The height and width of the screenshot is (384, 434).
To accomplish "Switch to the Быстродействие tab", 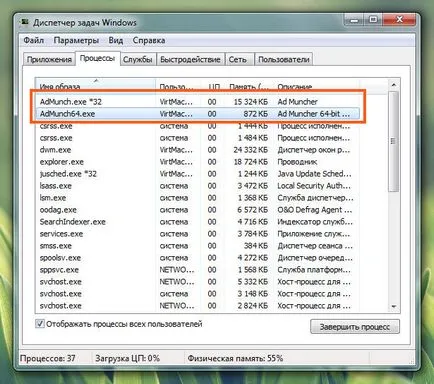I will point(190,59).
